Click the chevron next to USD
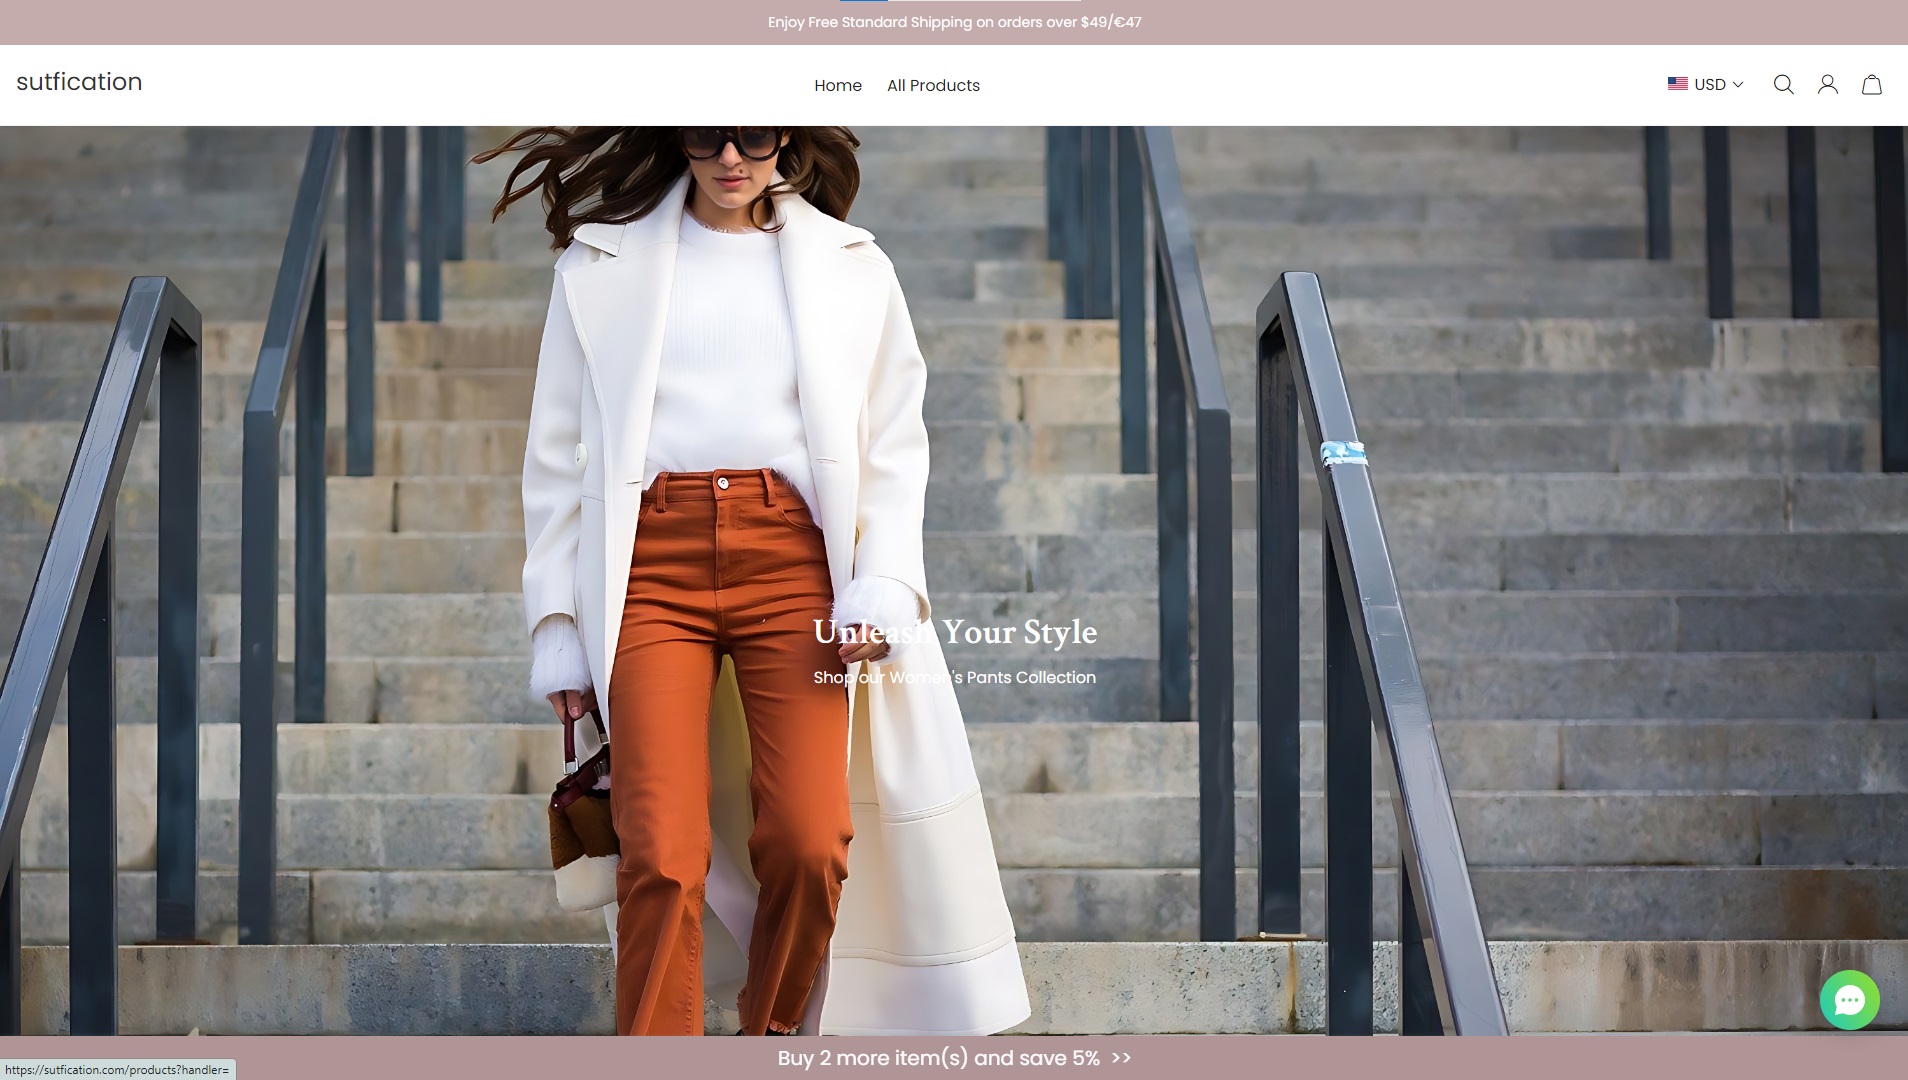1908x1080 pixels. (1738, 85)
